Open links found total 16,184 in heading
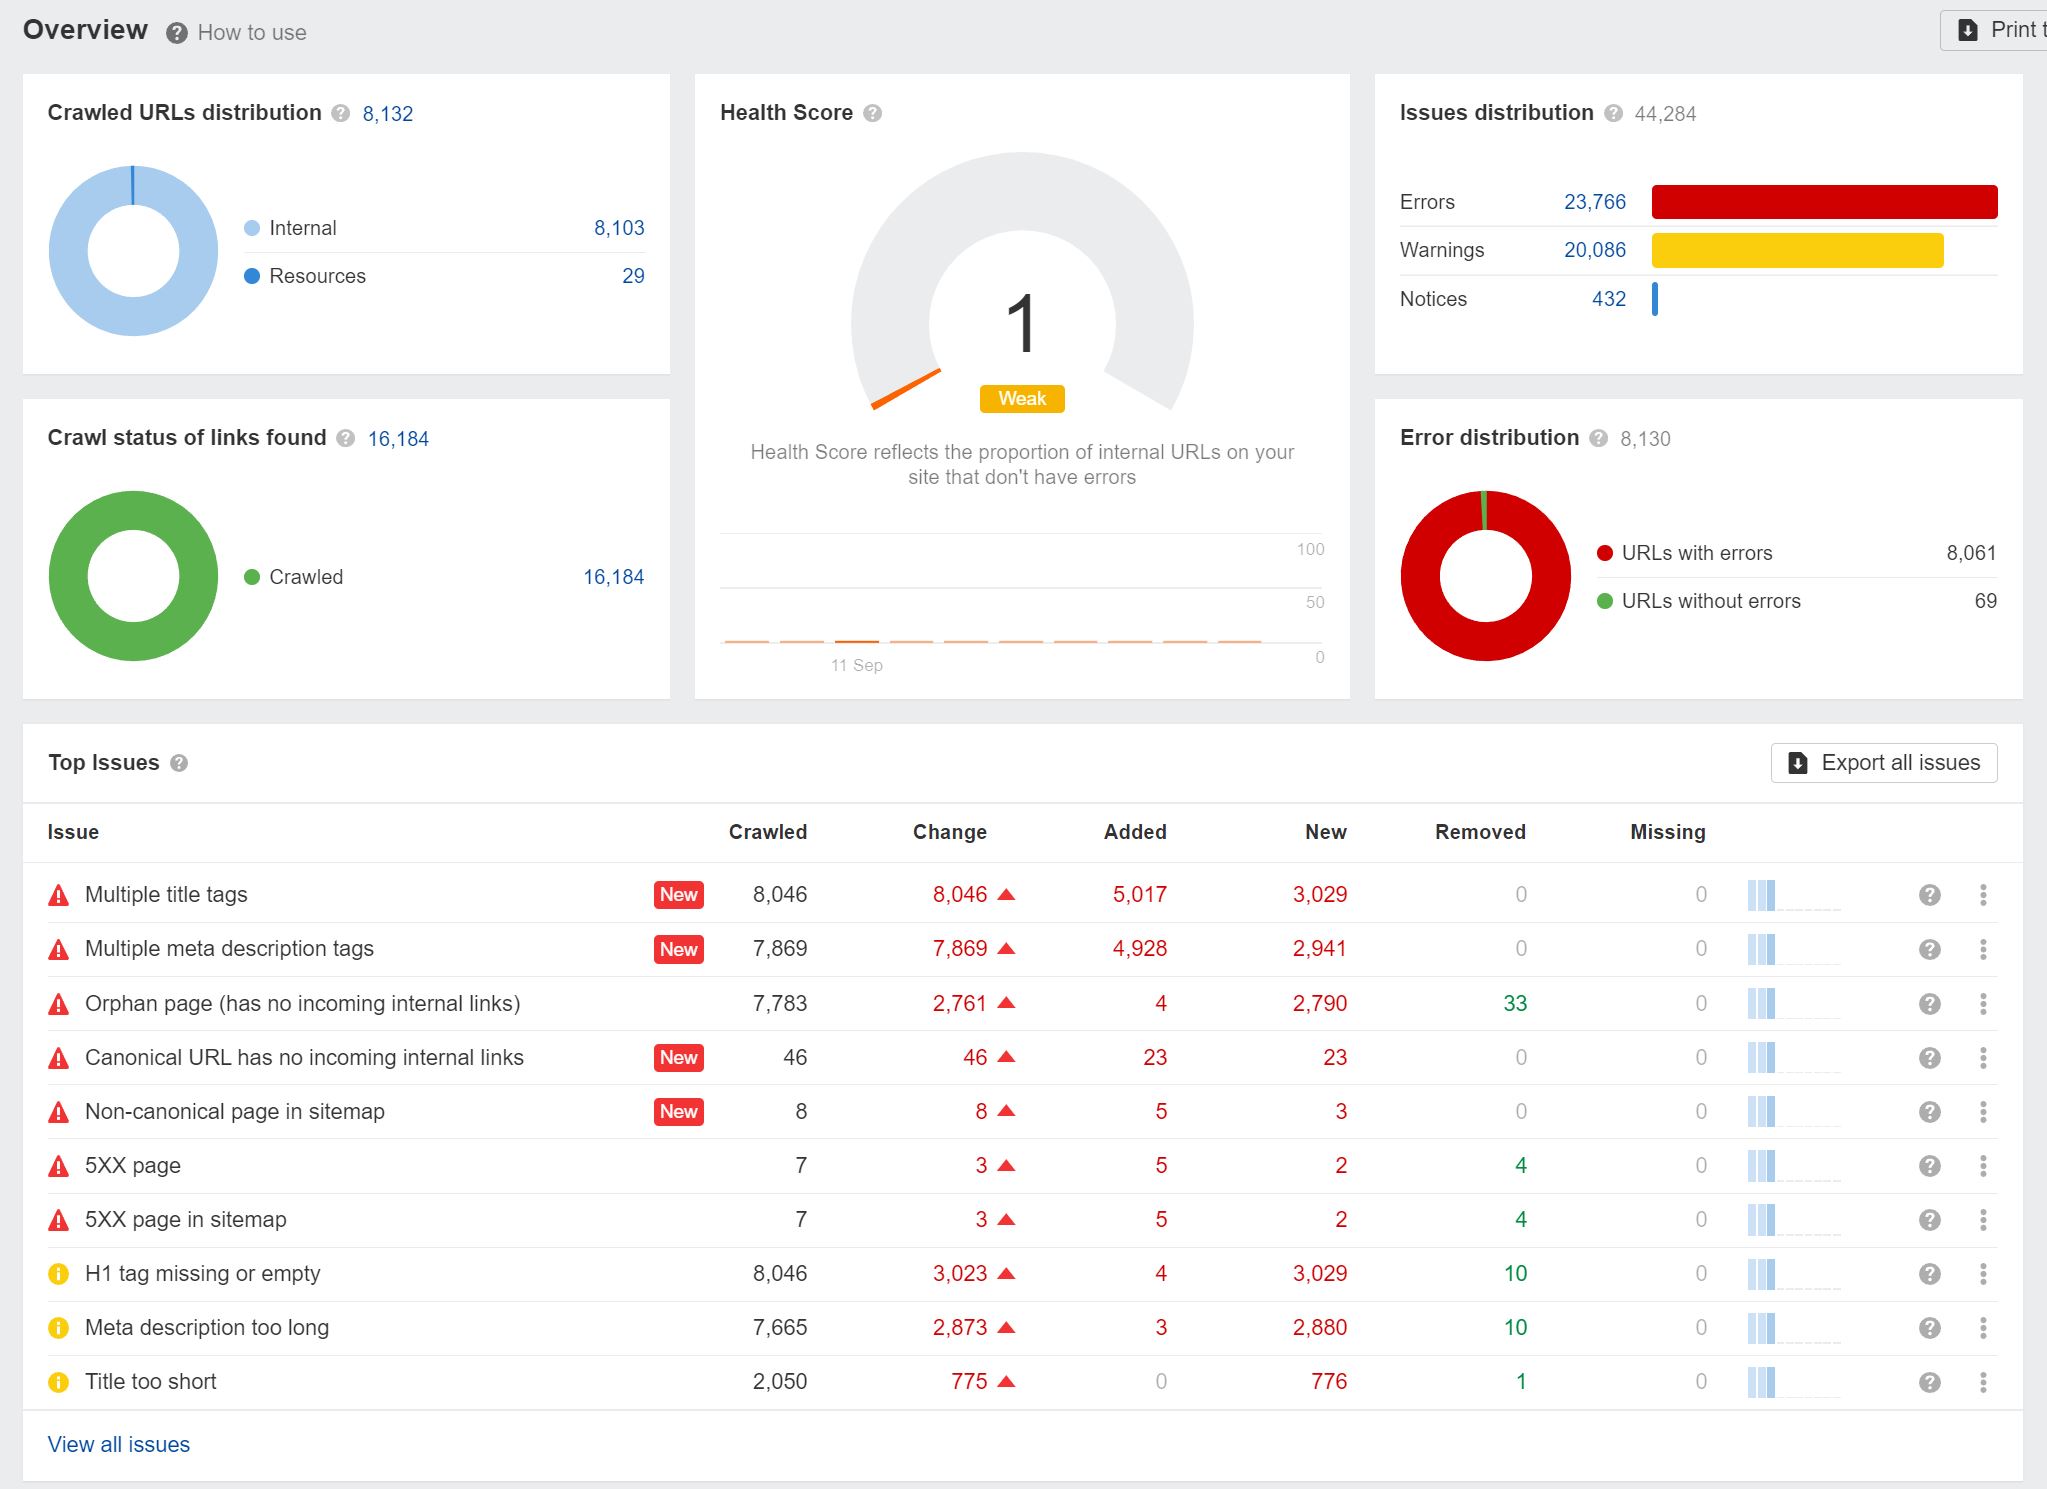 coord(398,439)
